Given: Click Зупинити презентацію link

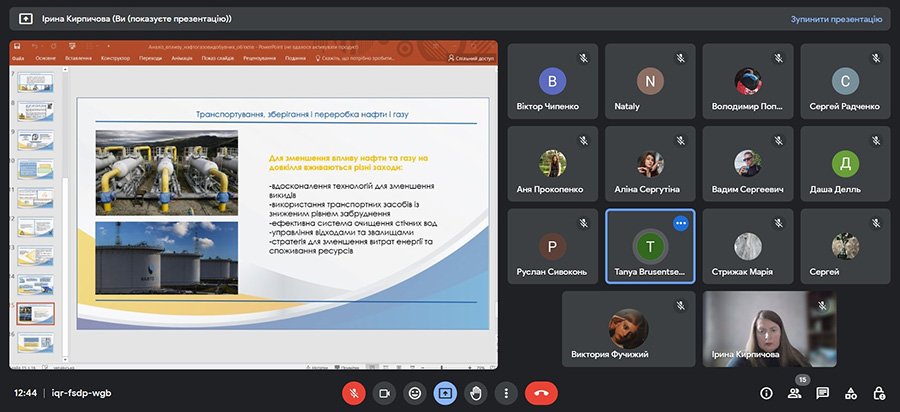Looking at the screenshot, I should 836,19.
